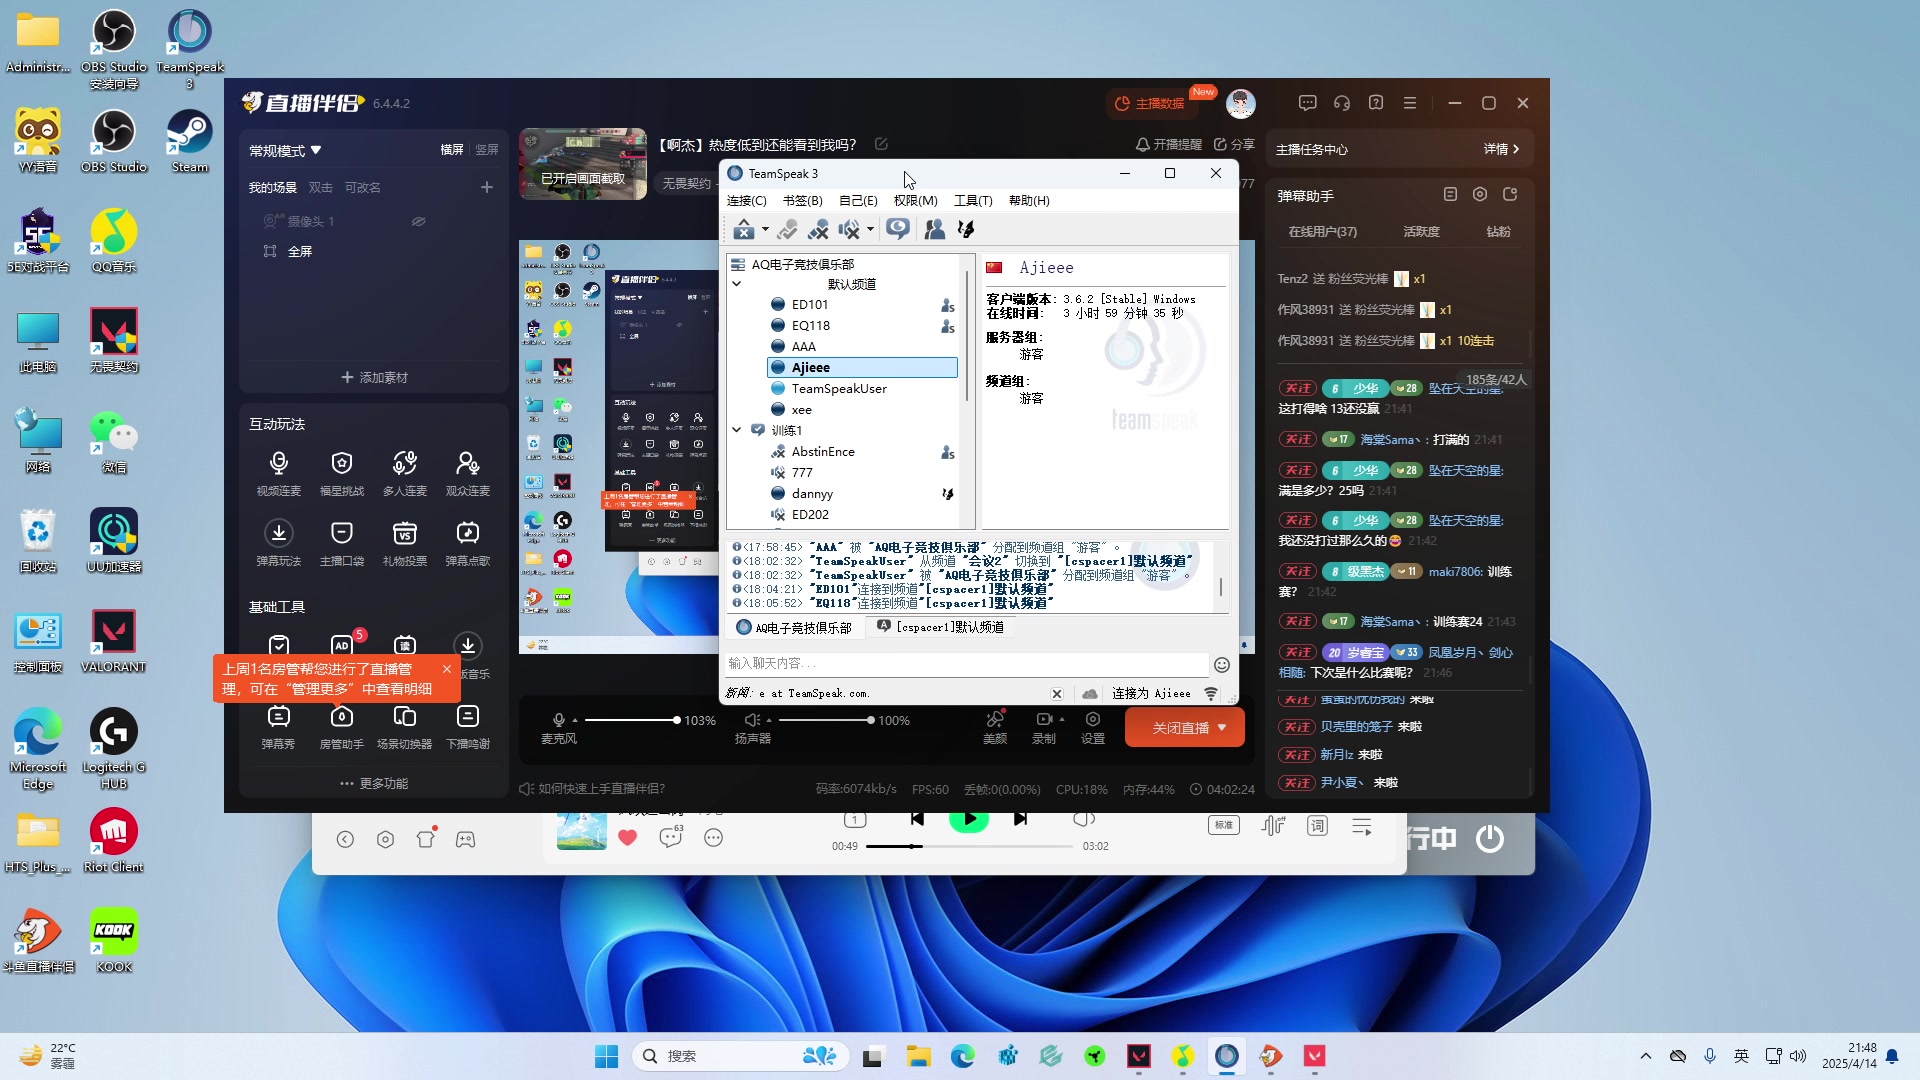
Task: Click 更多功能 to show more tools
Action: [x=374, y=783]
